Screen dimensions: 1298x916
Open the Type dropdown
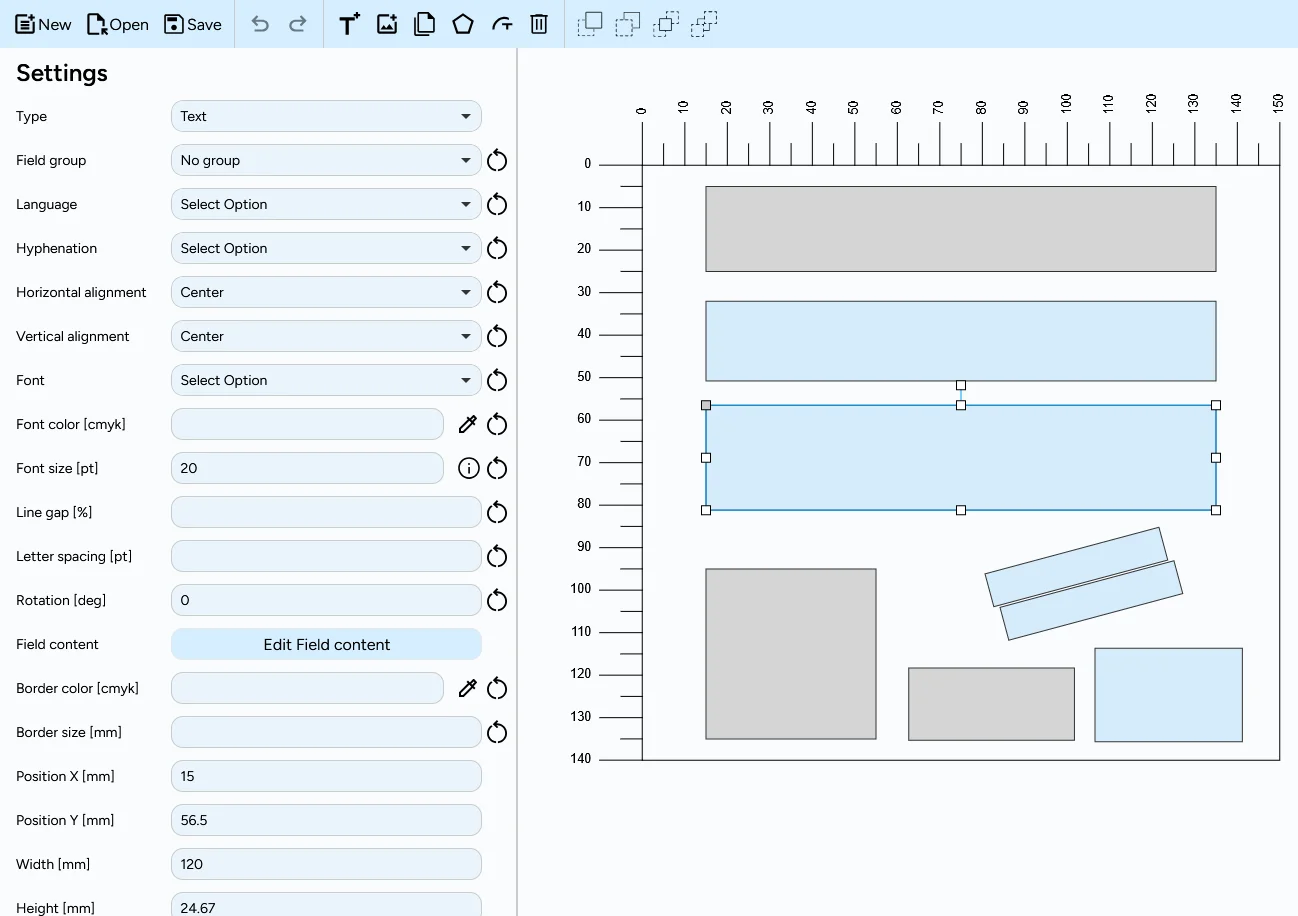(326, 116)
